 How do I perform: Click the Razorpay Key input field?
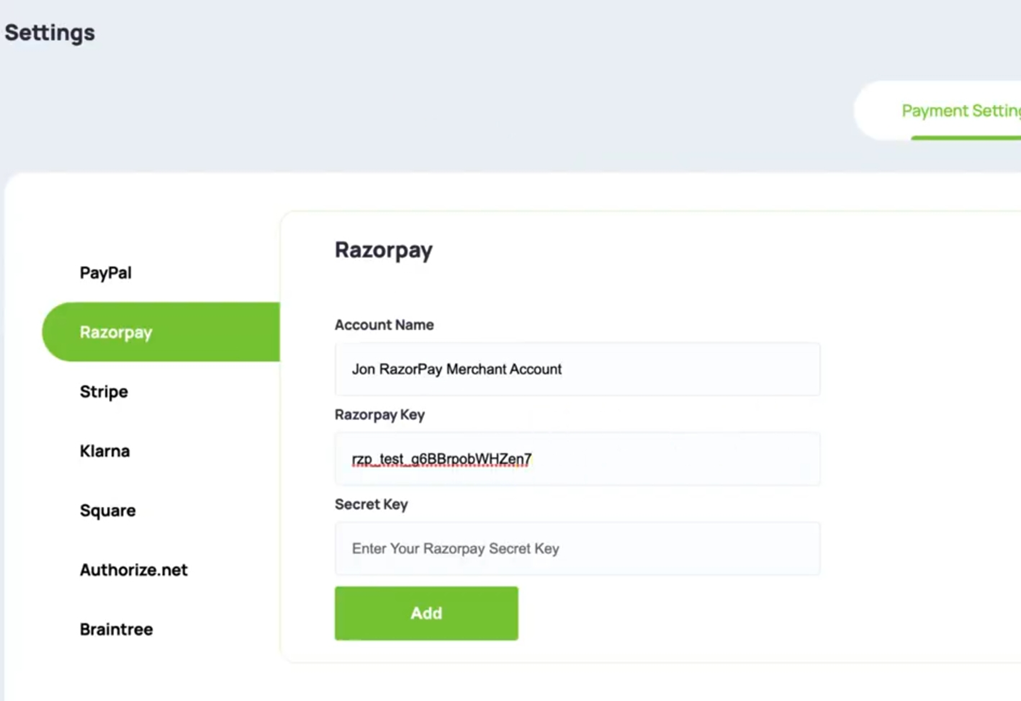577,458
